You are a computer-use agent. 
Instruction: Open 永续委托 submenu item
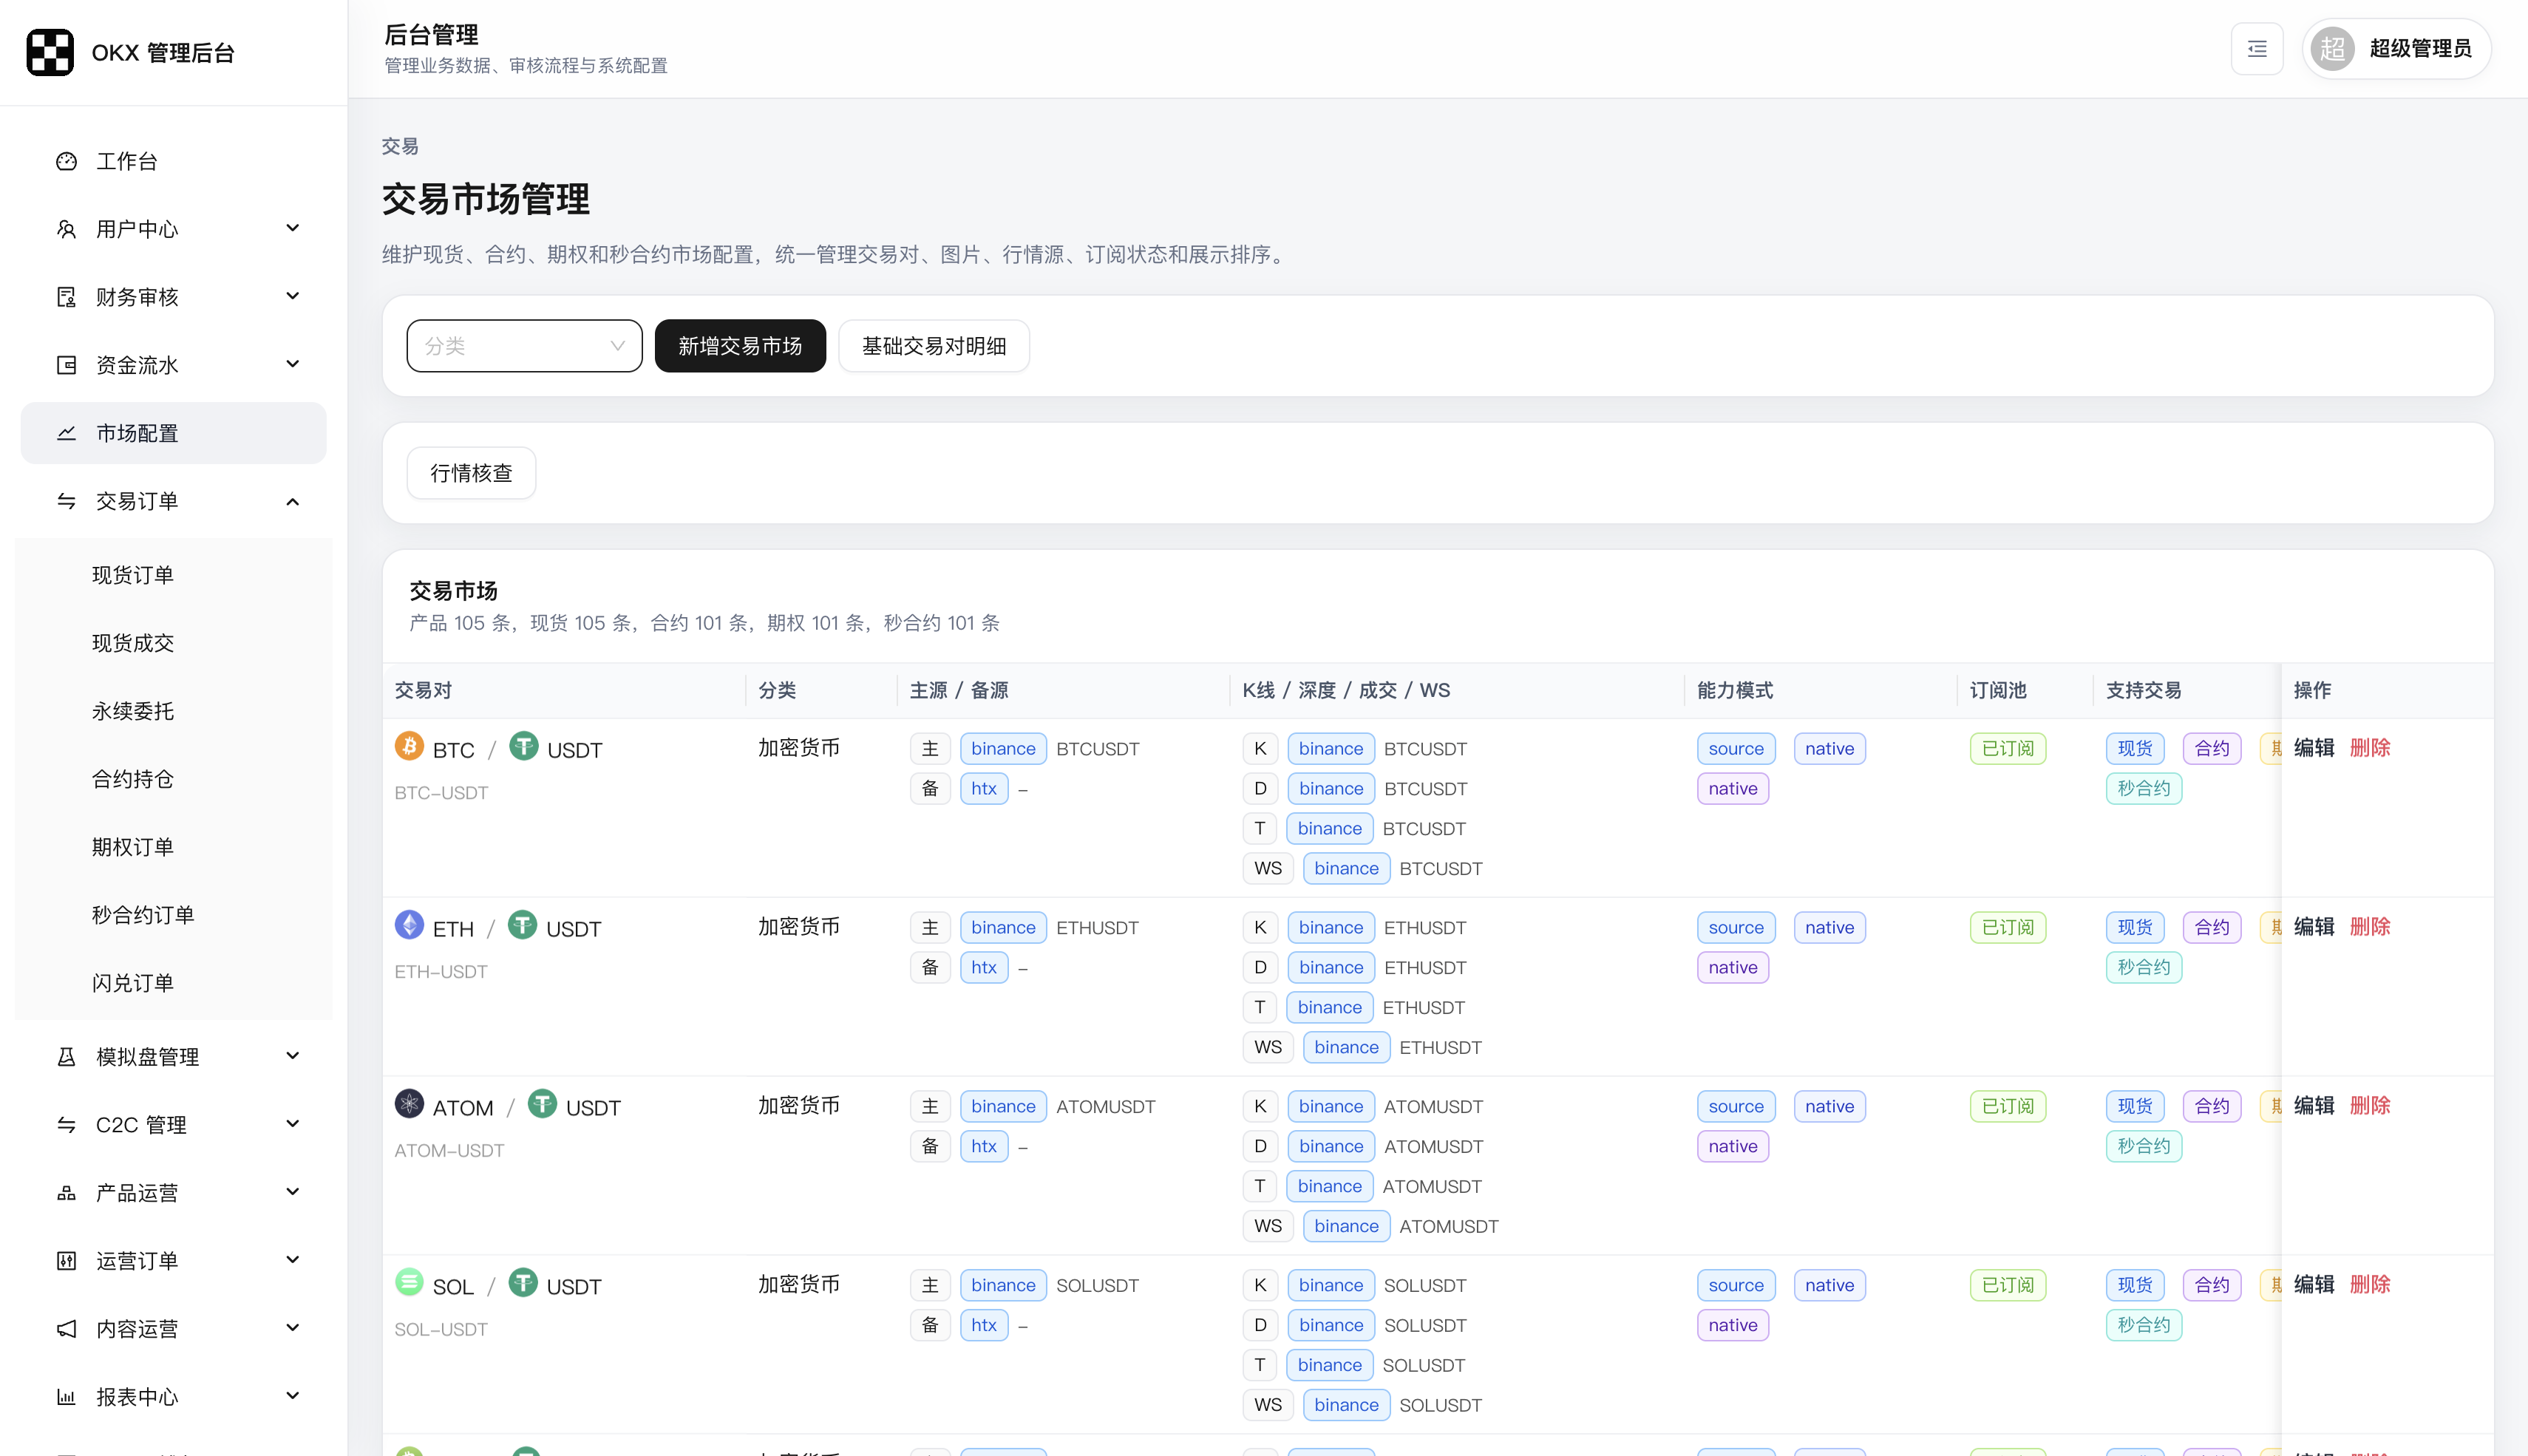tap(174, 711)
